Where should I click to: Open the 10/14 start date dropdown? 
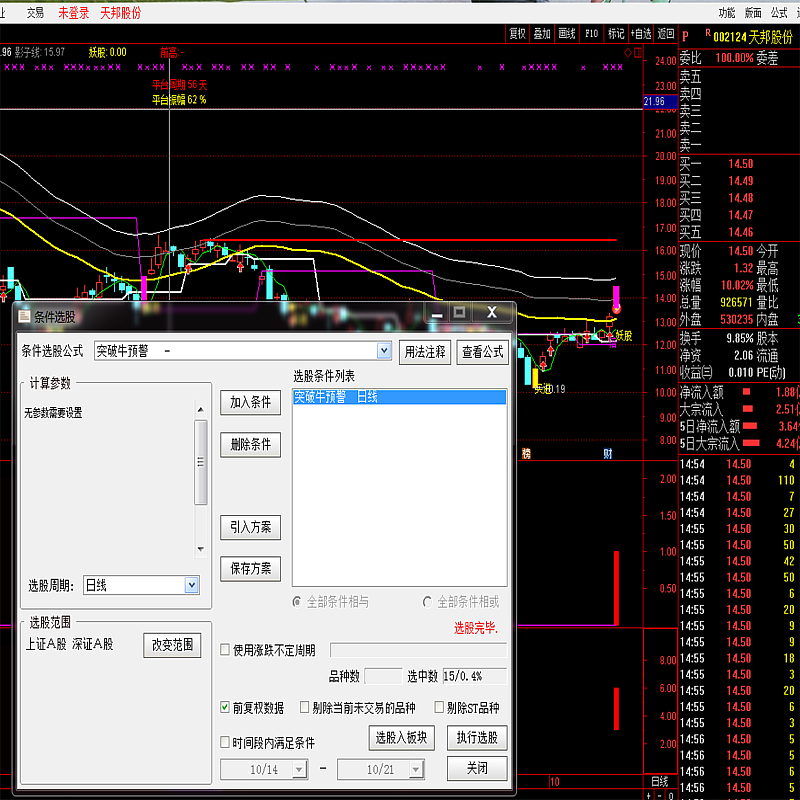pos(300,770)
